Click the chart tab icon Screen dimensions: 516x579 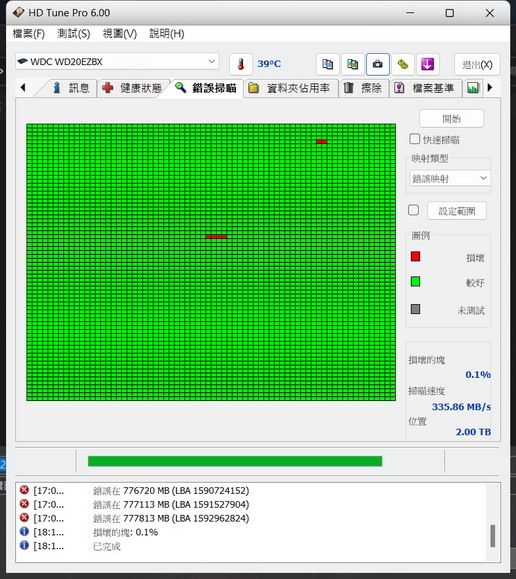point(473,88)
